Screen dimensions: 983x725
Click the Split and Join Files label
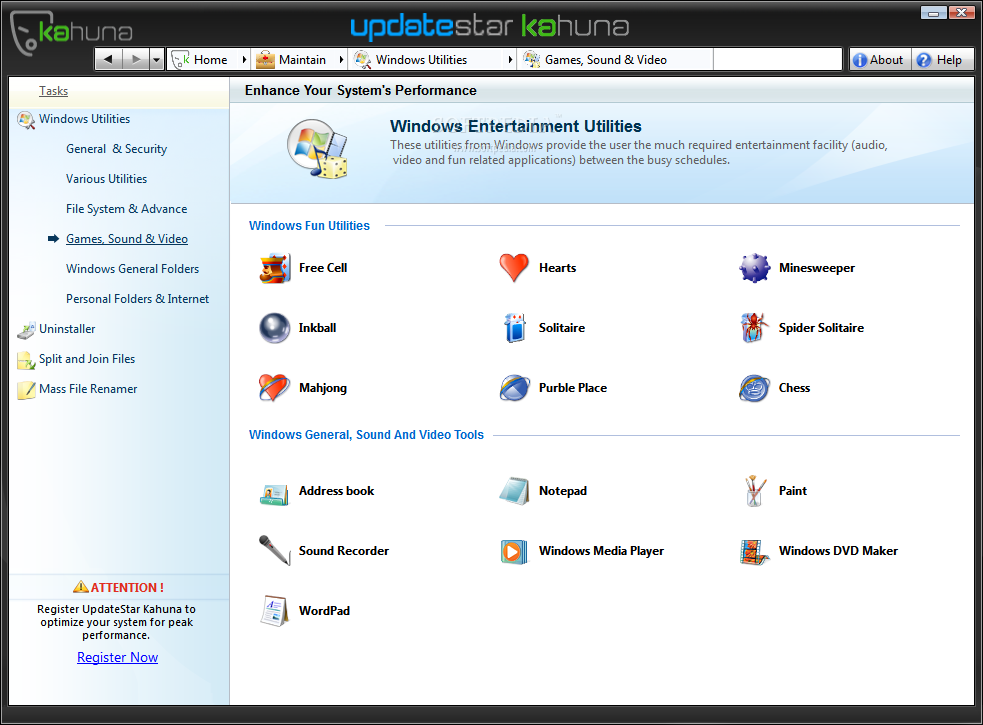coord(87,359)
